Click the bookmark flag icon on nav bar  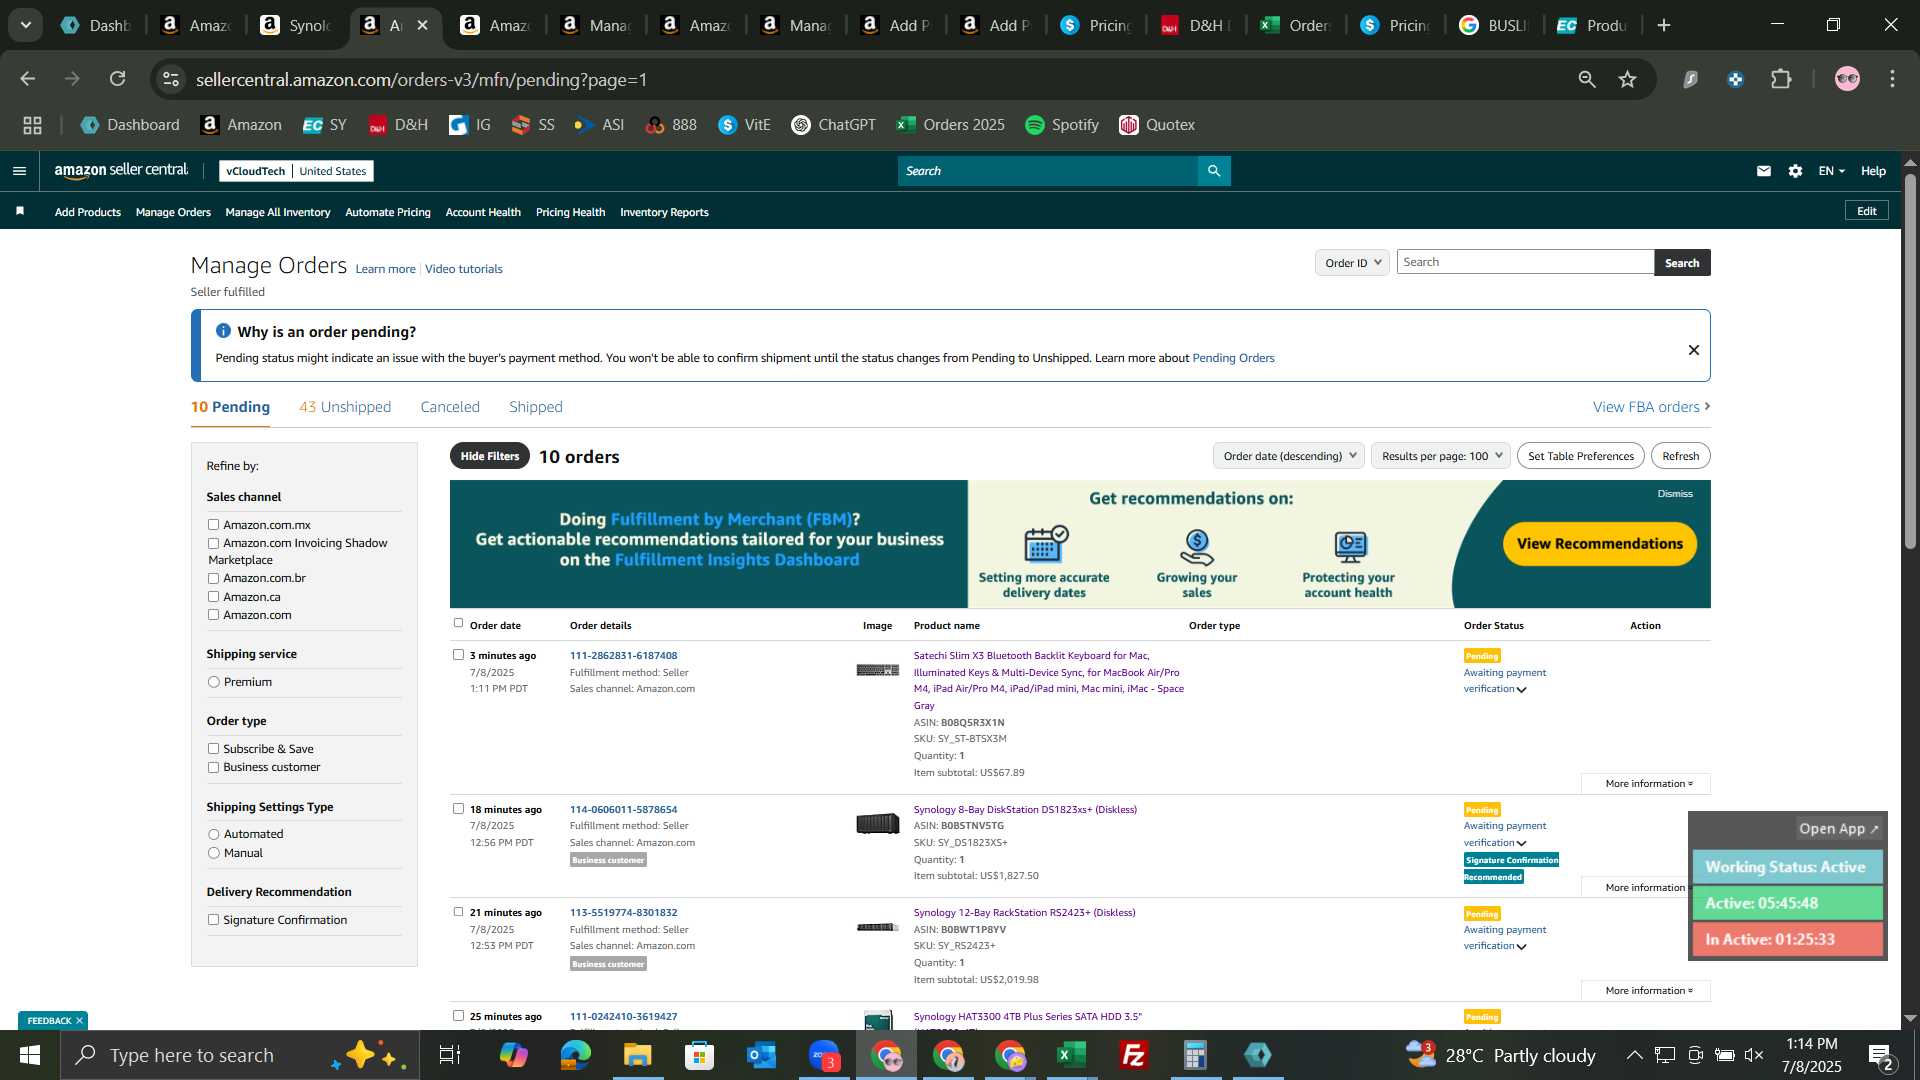click(20, 211)
